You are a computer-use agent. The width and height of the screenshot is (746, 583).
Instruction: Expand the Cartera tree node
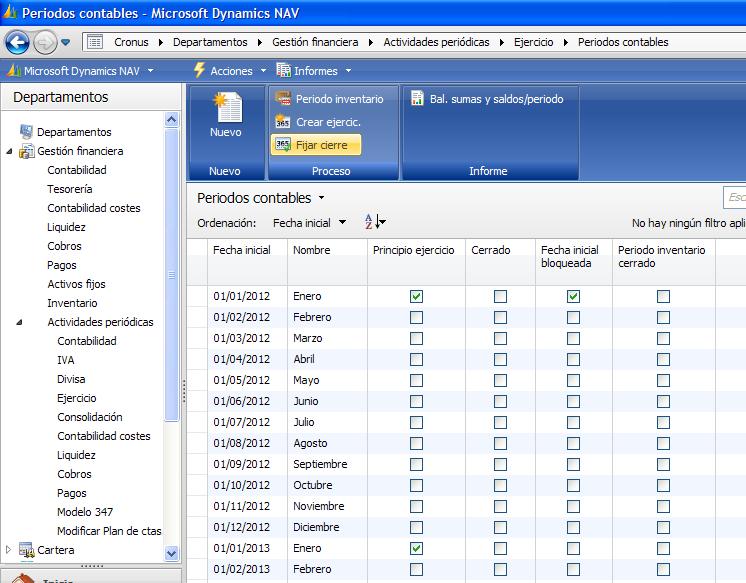pyautogui.click(x=9, y=550)
